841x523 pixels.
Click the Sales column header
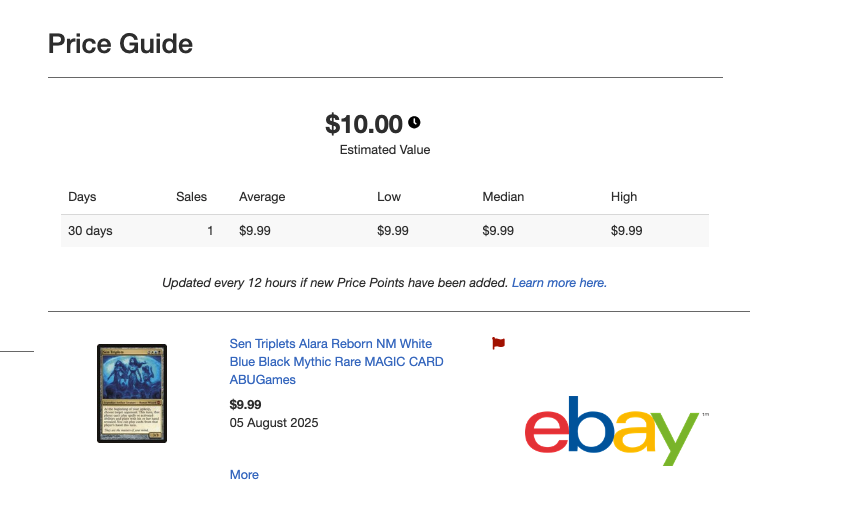pyautogui.click(x=191, y=197)
